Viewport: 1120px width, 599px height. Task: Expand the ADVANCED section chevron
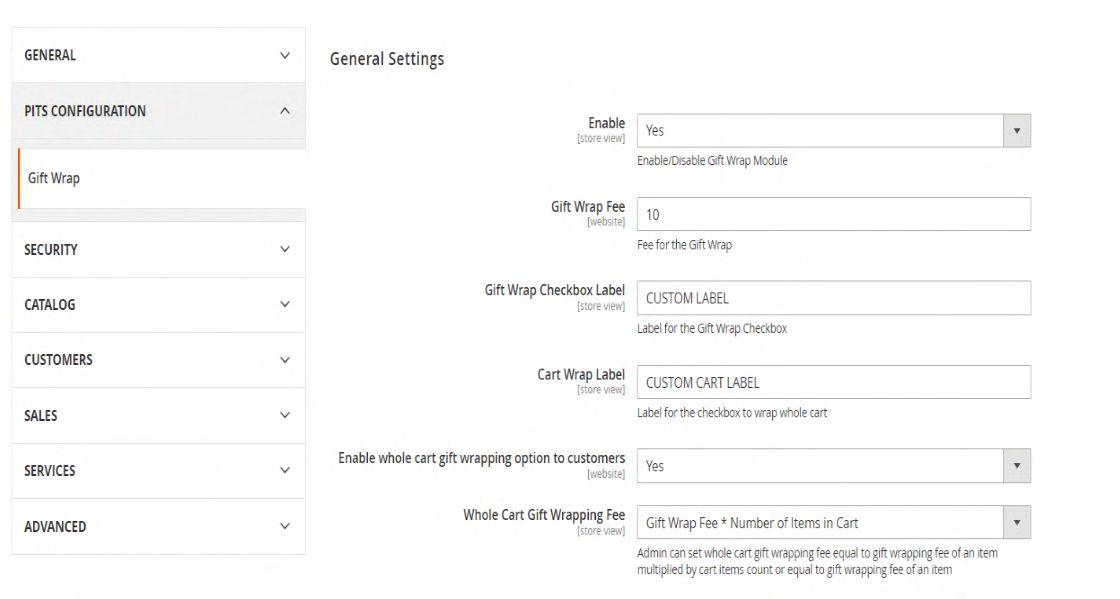285,527
